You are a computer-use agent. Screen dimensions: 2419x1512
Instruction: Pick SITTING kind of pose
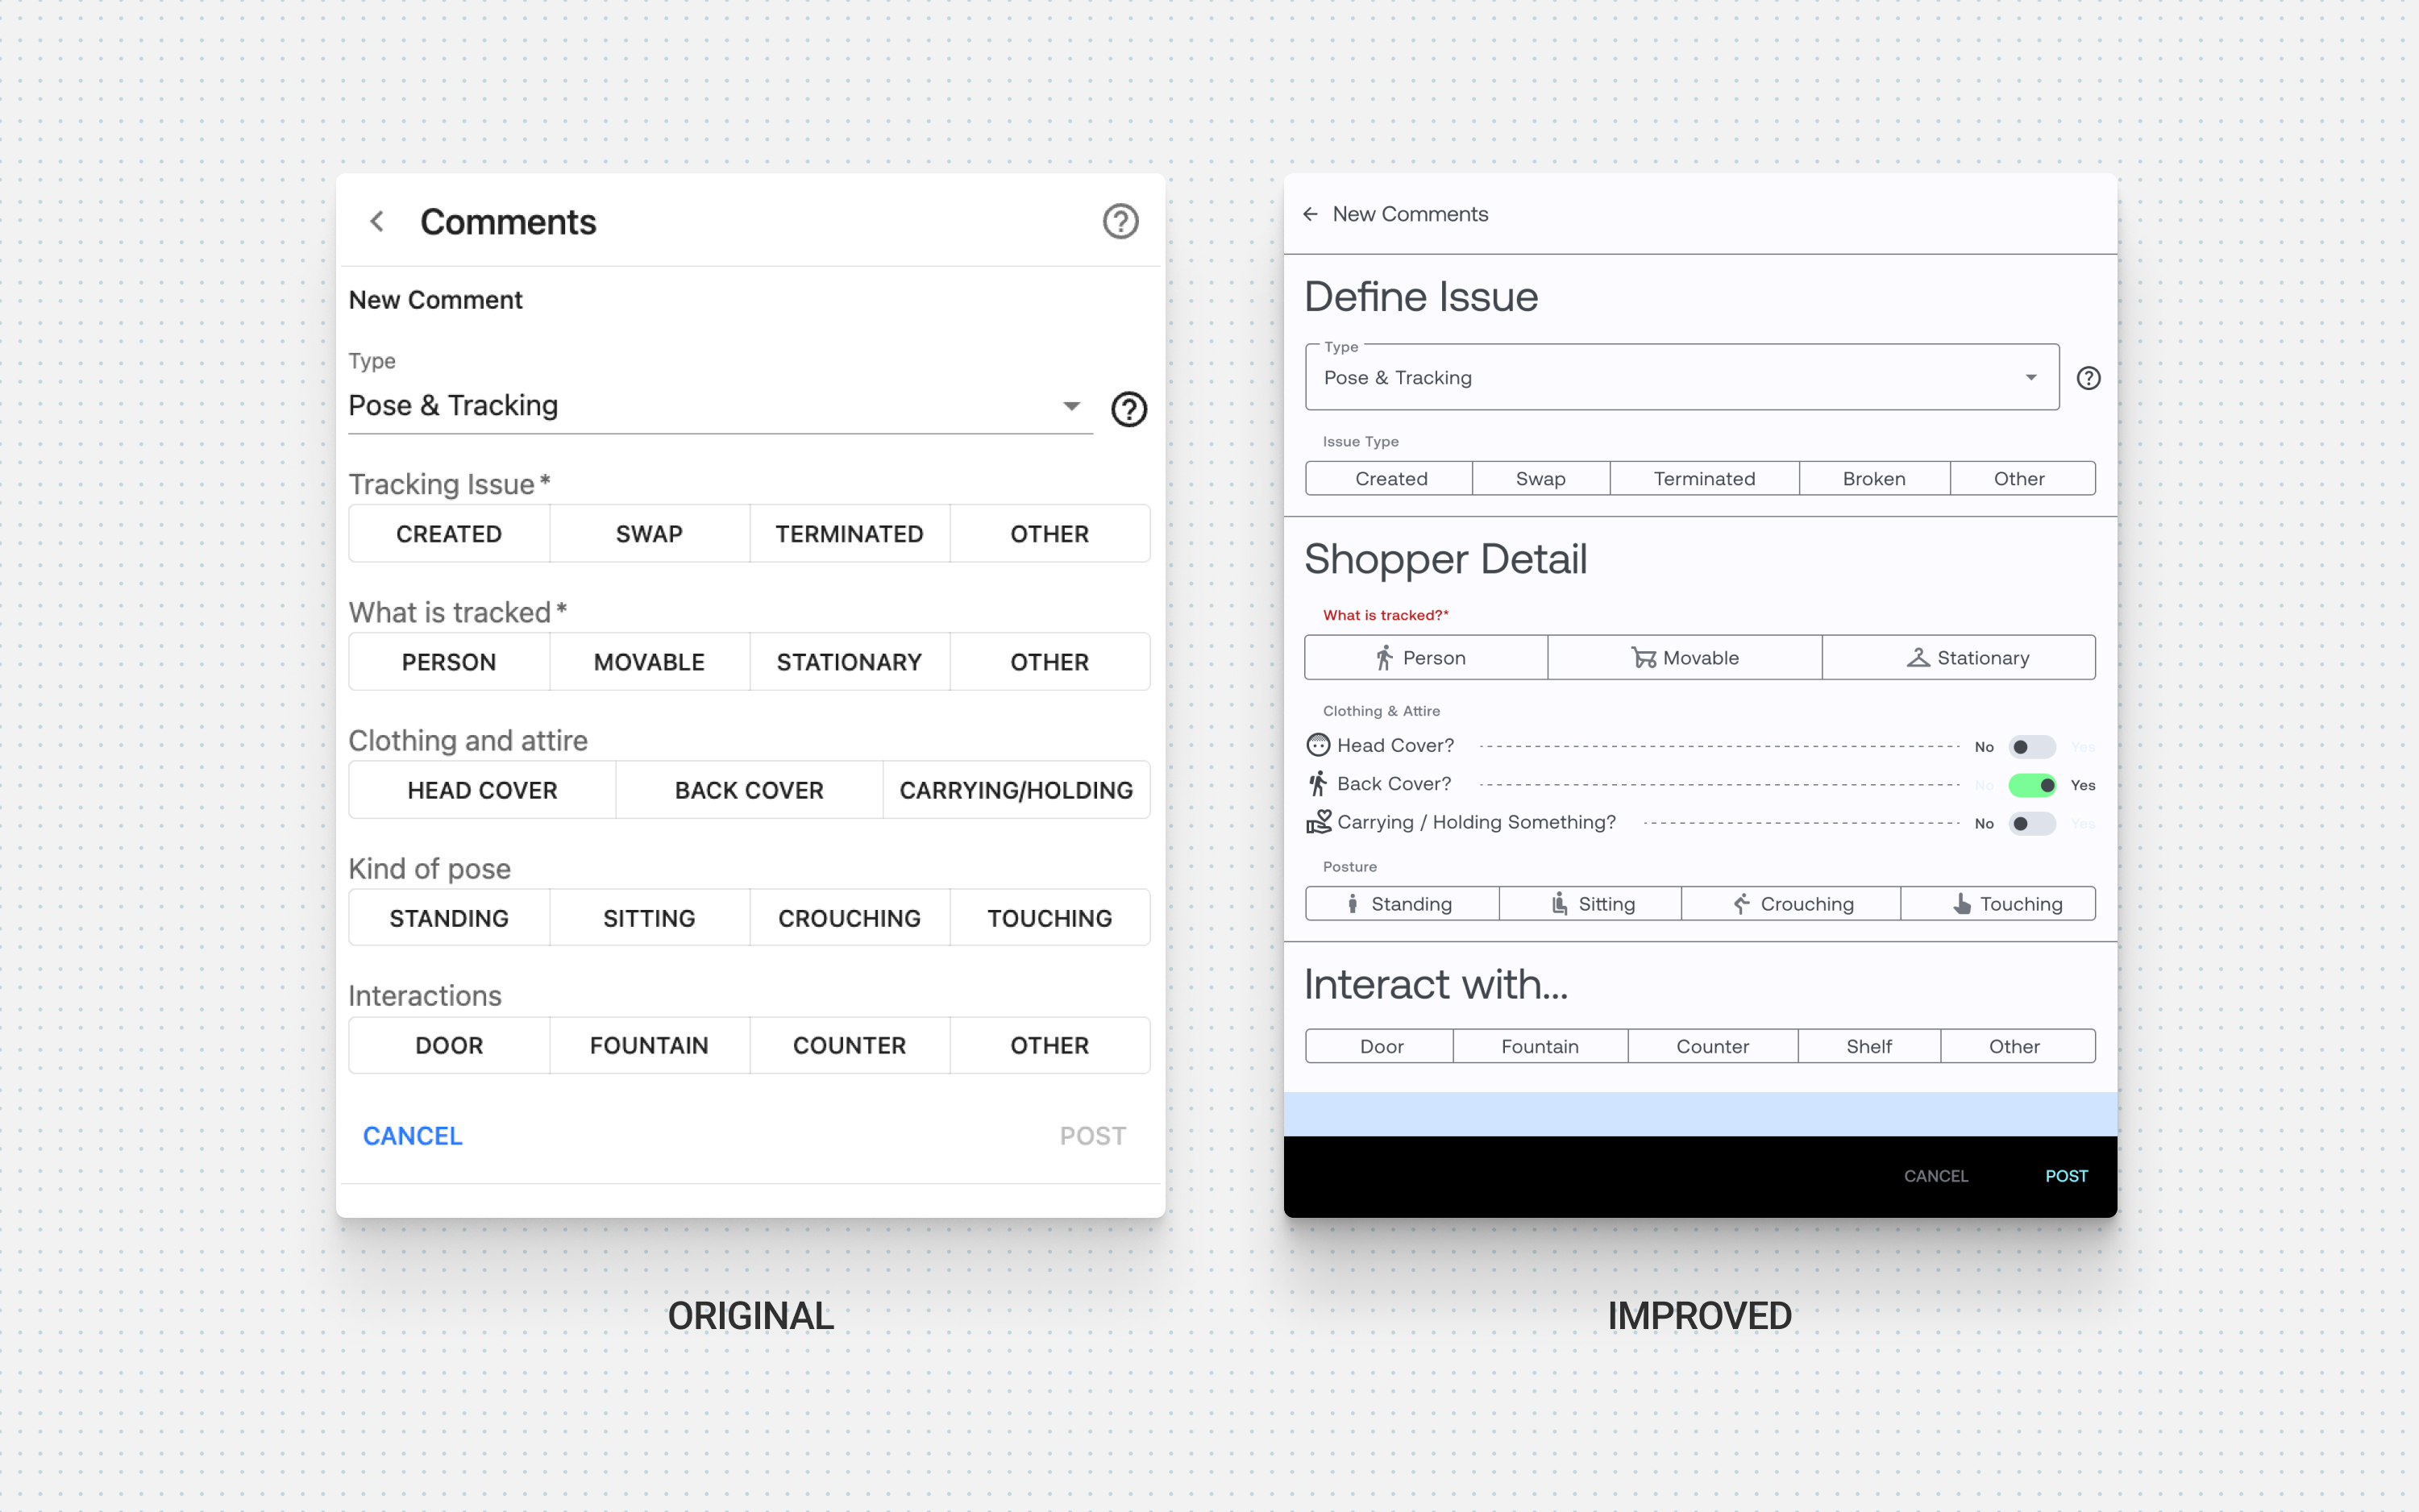[649, 918]
